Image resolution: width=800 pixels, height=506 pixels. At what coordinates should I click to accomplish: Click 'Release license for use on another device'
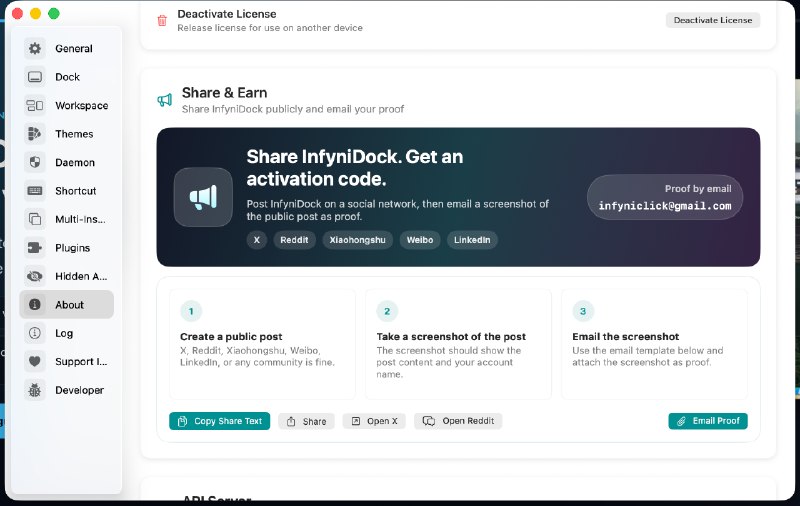(x=270, y=28)
